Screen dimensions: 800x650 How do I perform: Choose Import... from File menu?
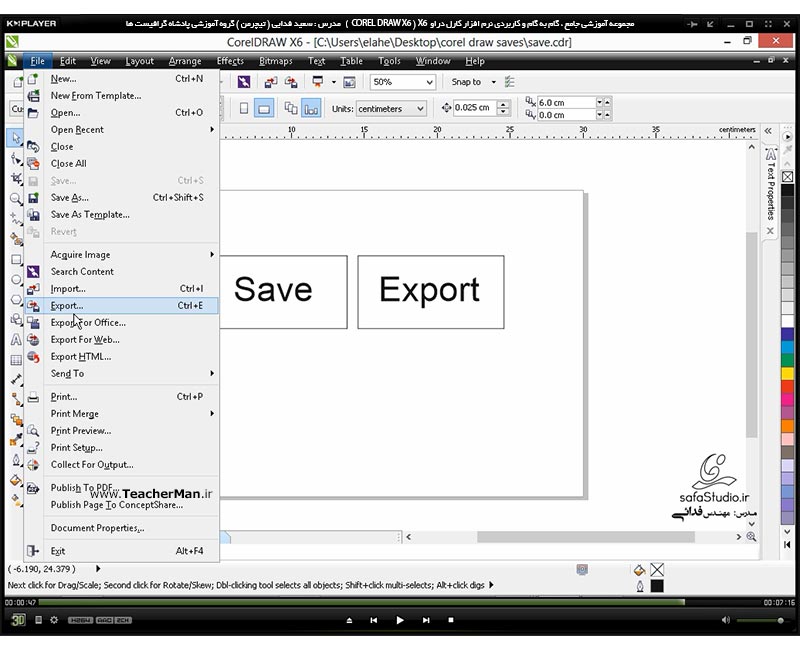click(x=121, y=289)
